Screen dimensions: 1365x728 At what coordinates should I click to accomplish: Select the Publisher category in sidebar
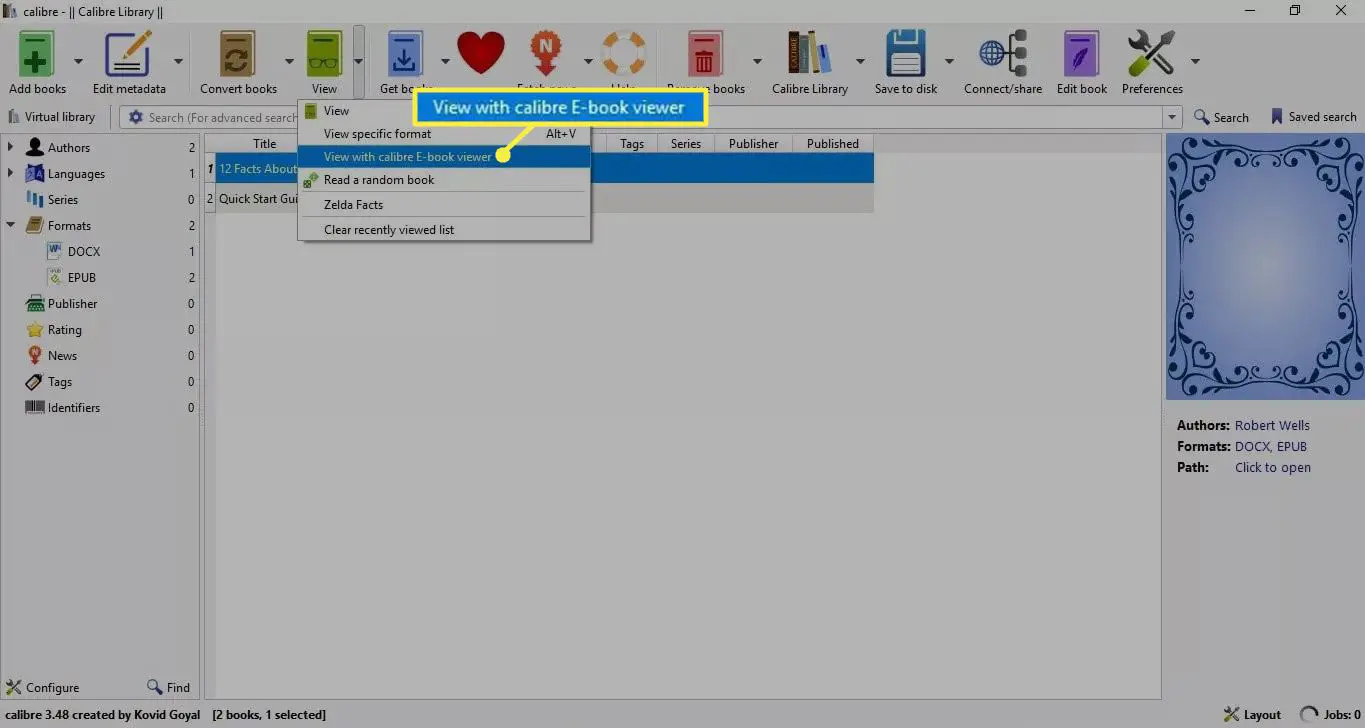(73, 303)
